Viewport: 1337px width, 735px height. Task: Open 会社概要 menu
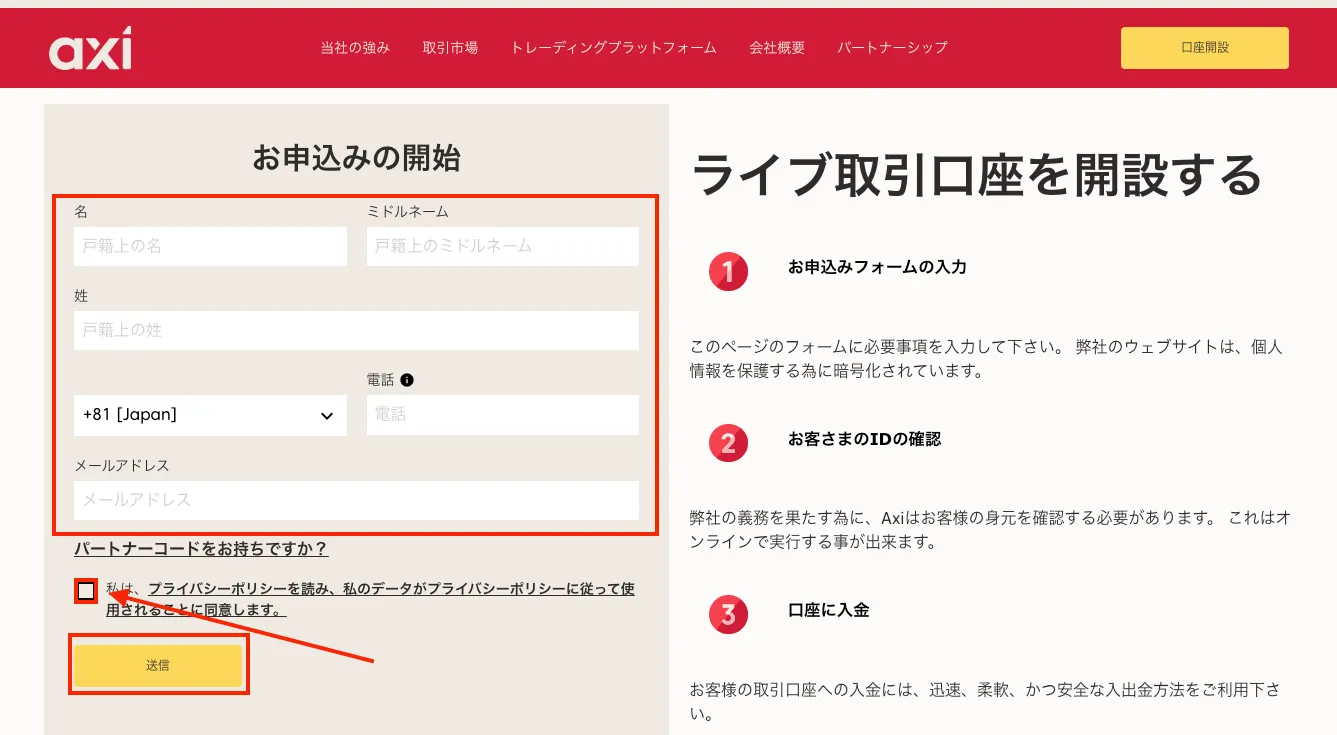[777, 48]
